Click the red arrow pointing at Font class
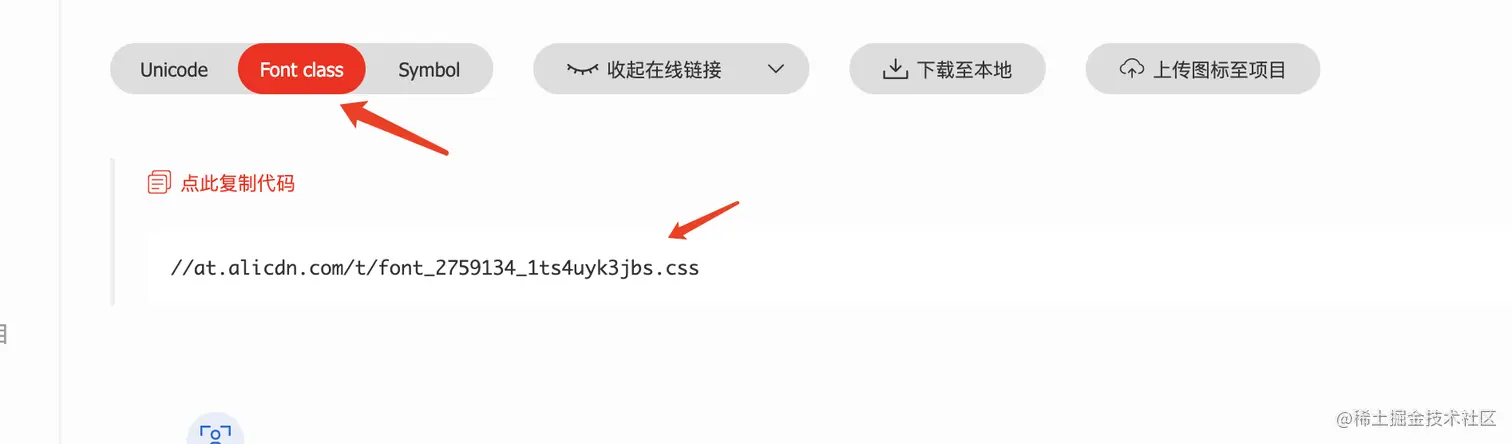1512x444 pixels. point(395,126)
